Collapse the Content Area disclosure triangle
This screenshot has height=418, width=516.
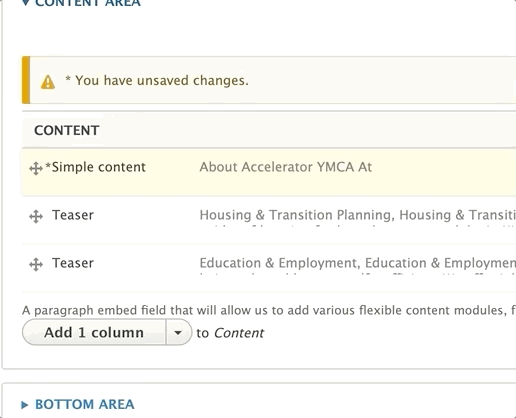point(25,3)
